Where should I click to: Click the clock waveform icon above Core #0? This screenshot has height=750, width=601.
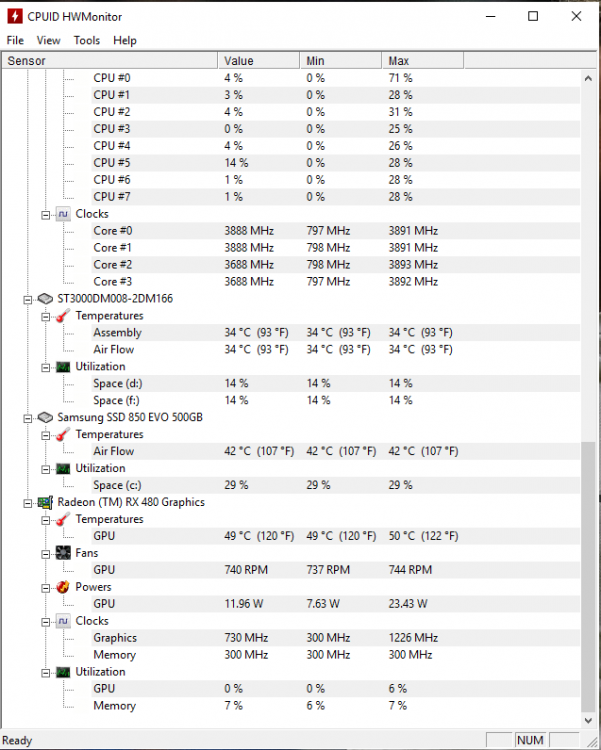pyautogui.click(x=63, y=214)
